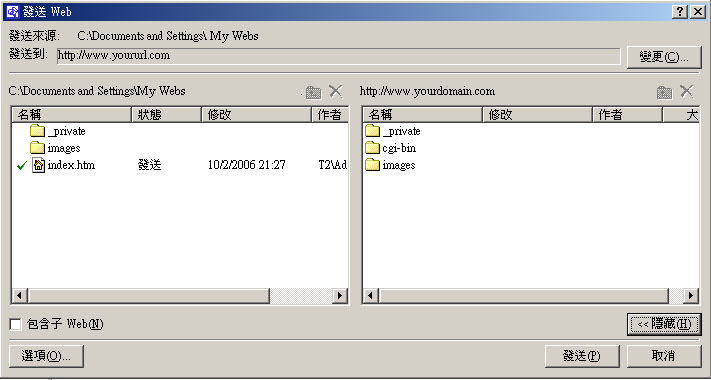Select the index.htm file icon

tap(39, 165)
